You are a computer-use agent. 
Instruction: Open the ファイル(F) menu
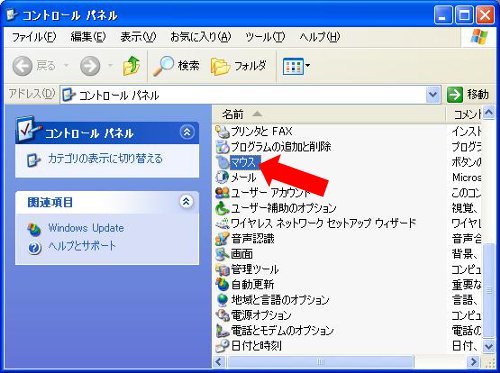pyautogui.click(x=34, y=37)
